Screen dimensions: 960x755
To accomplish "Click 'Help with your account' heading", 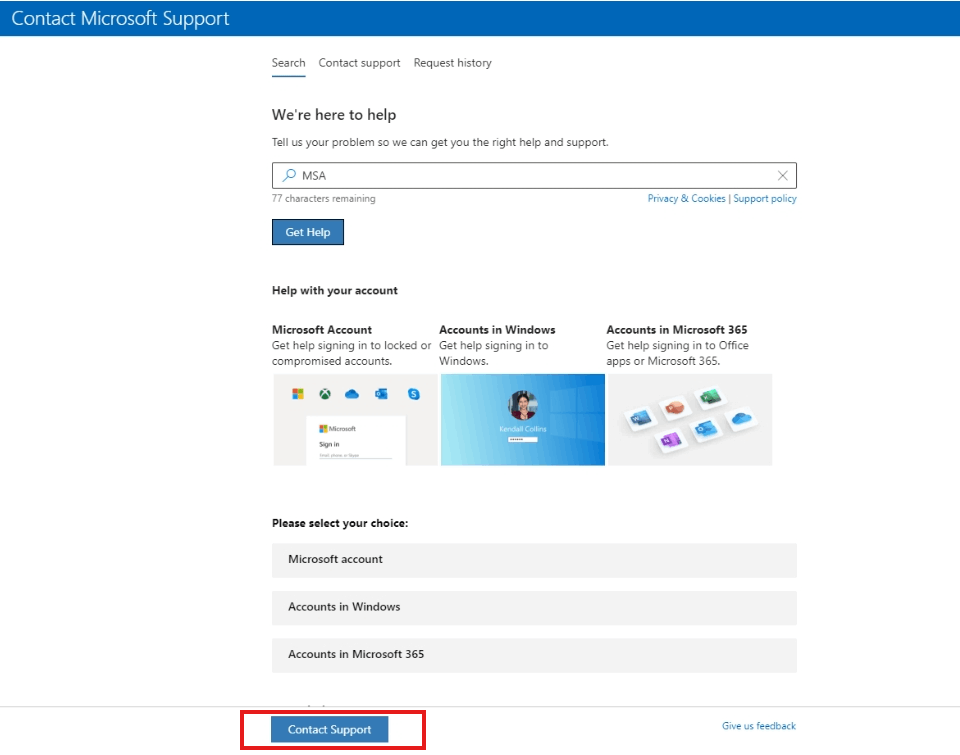I will click(335, 290).
